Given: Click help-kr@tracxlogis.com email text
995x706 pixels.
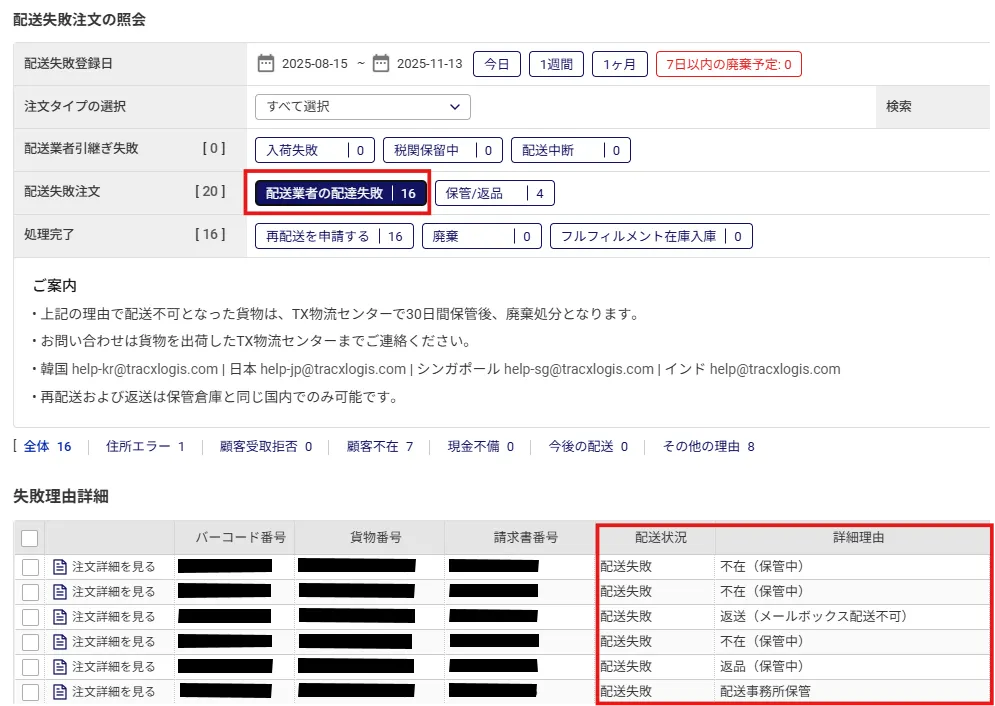Looking at the screenshot, I should coord(145,369).
